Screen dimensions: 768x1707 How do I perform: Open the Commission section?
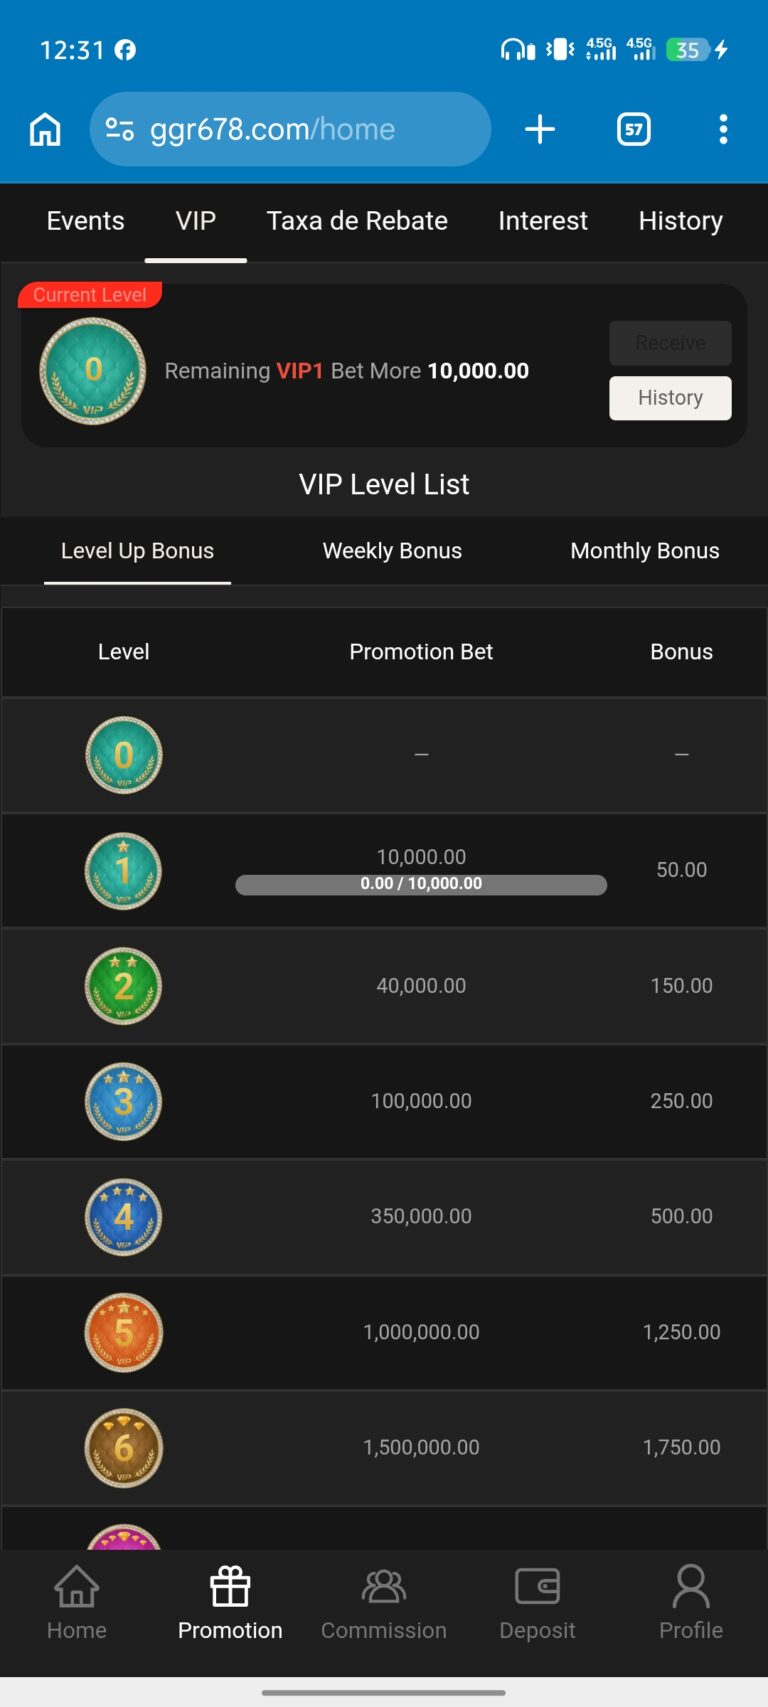[x=384, y=1603]
